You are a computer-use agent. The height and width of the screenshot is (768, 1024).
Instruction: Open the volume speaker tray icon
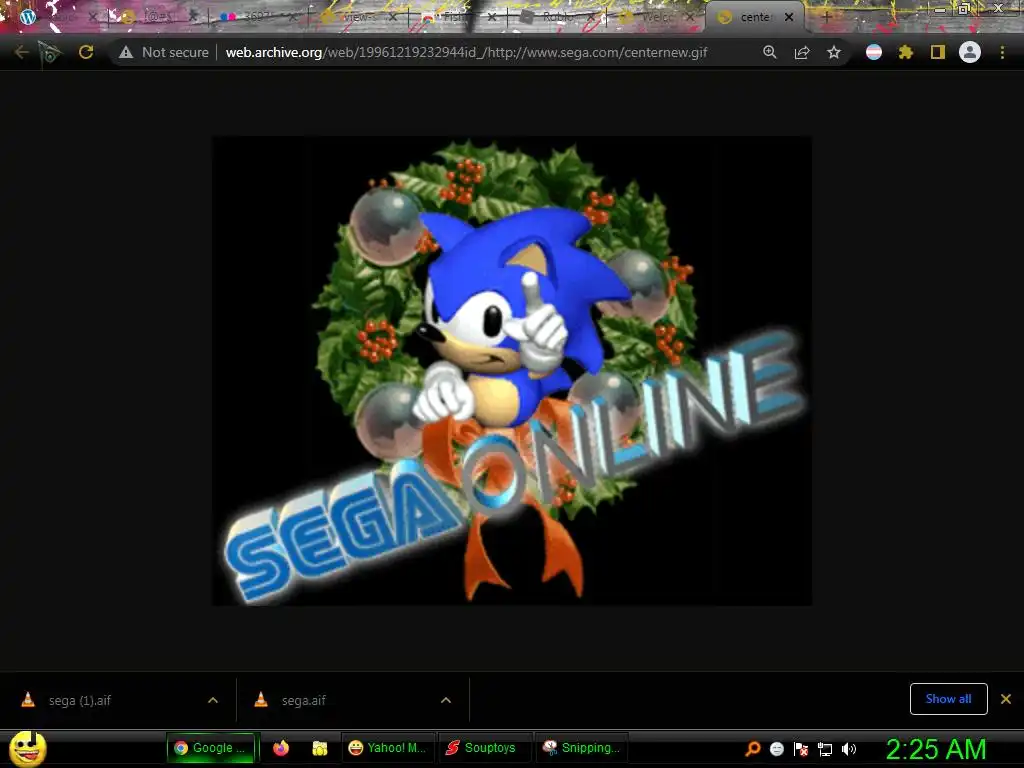click(849, 748)
